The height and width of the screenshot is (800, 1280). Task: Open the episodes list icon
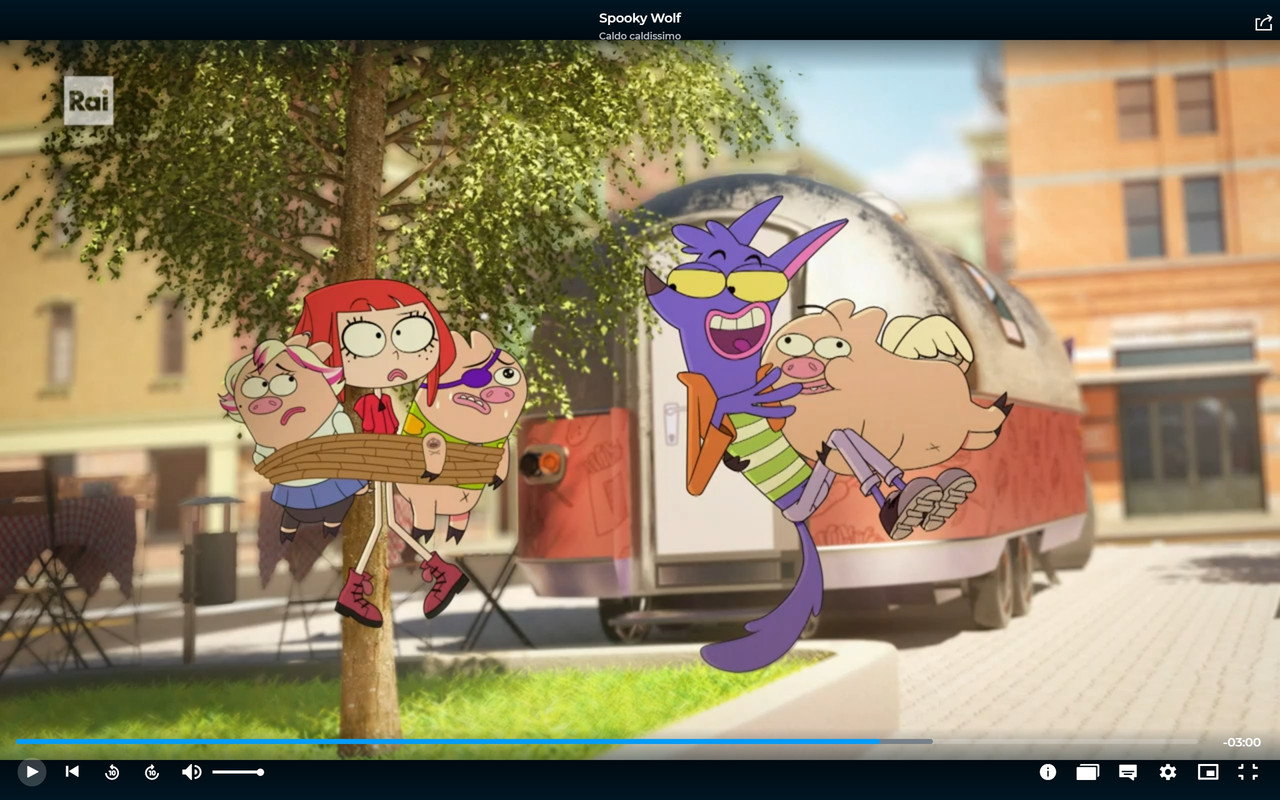1088,772
